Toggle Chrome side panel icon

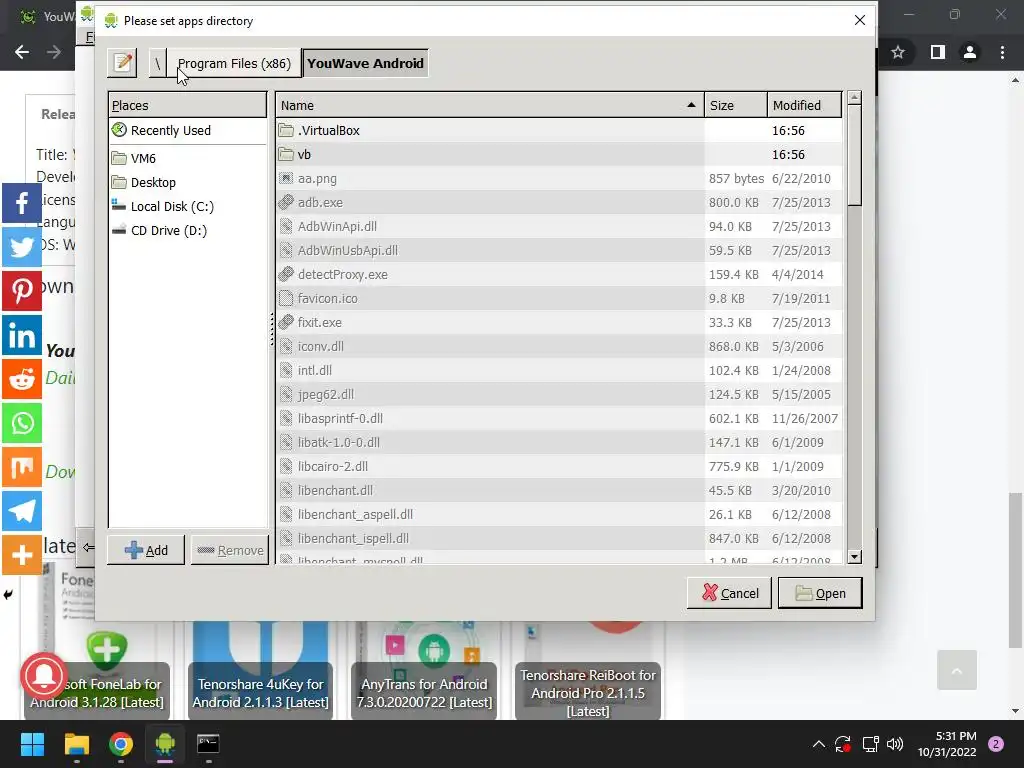coord(938,52)
